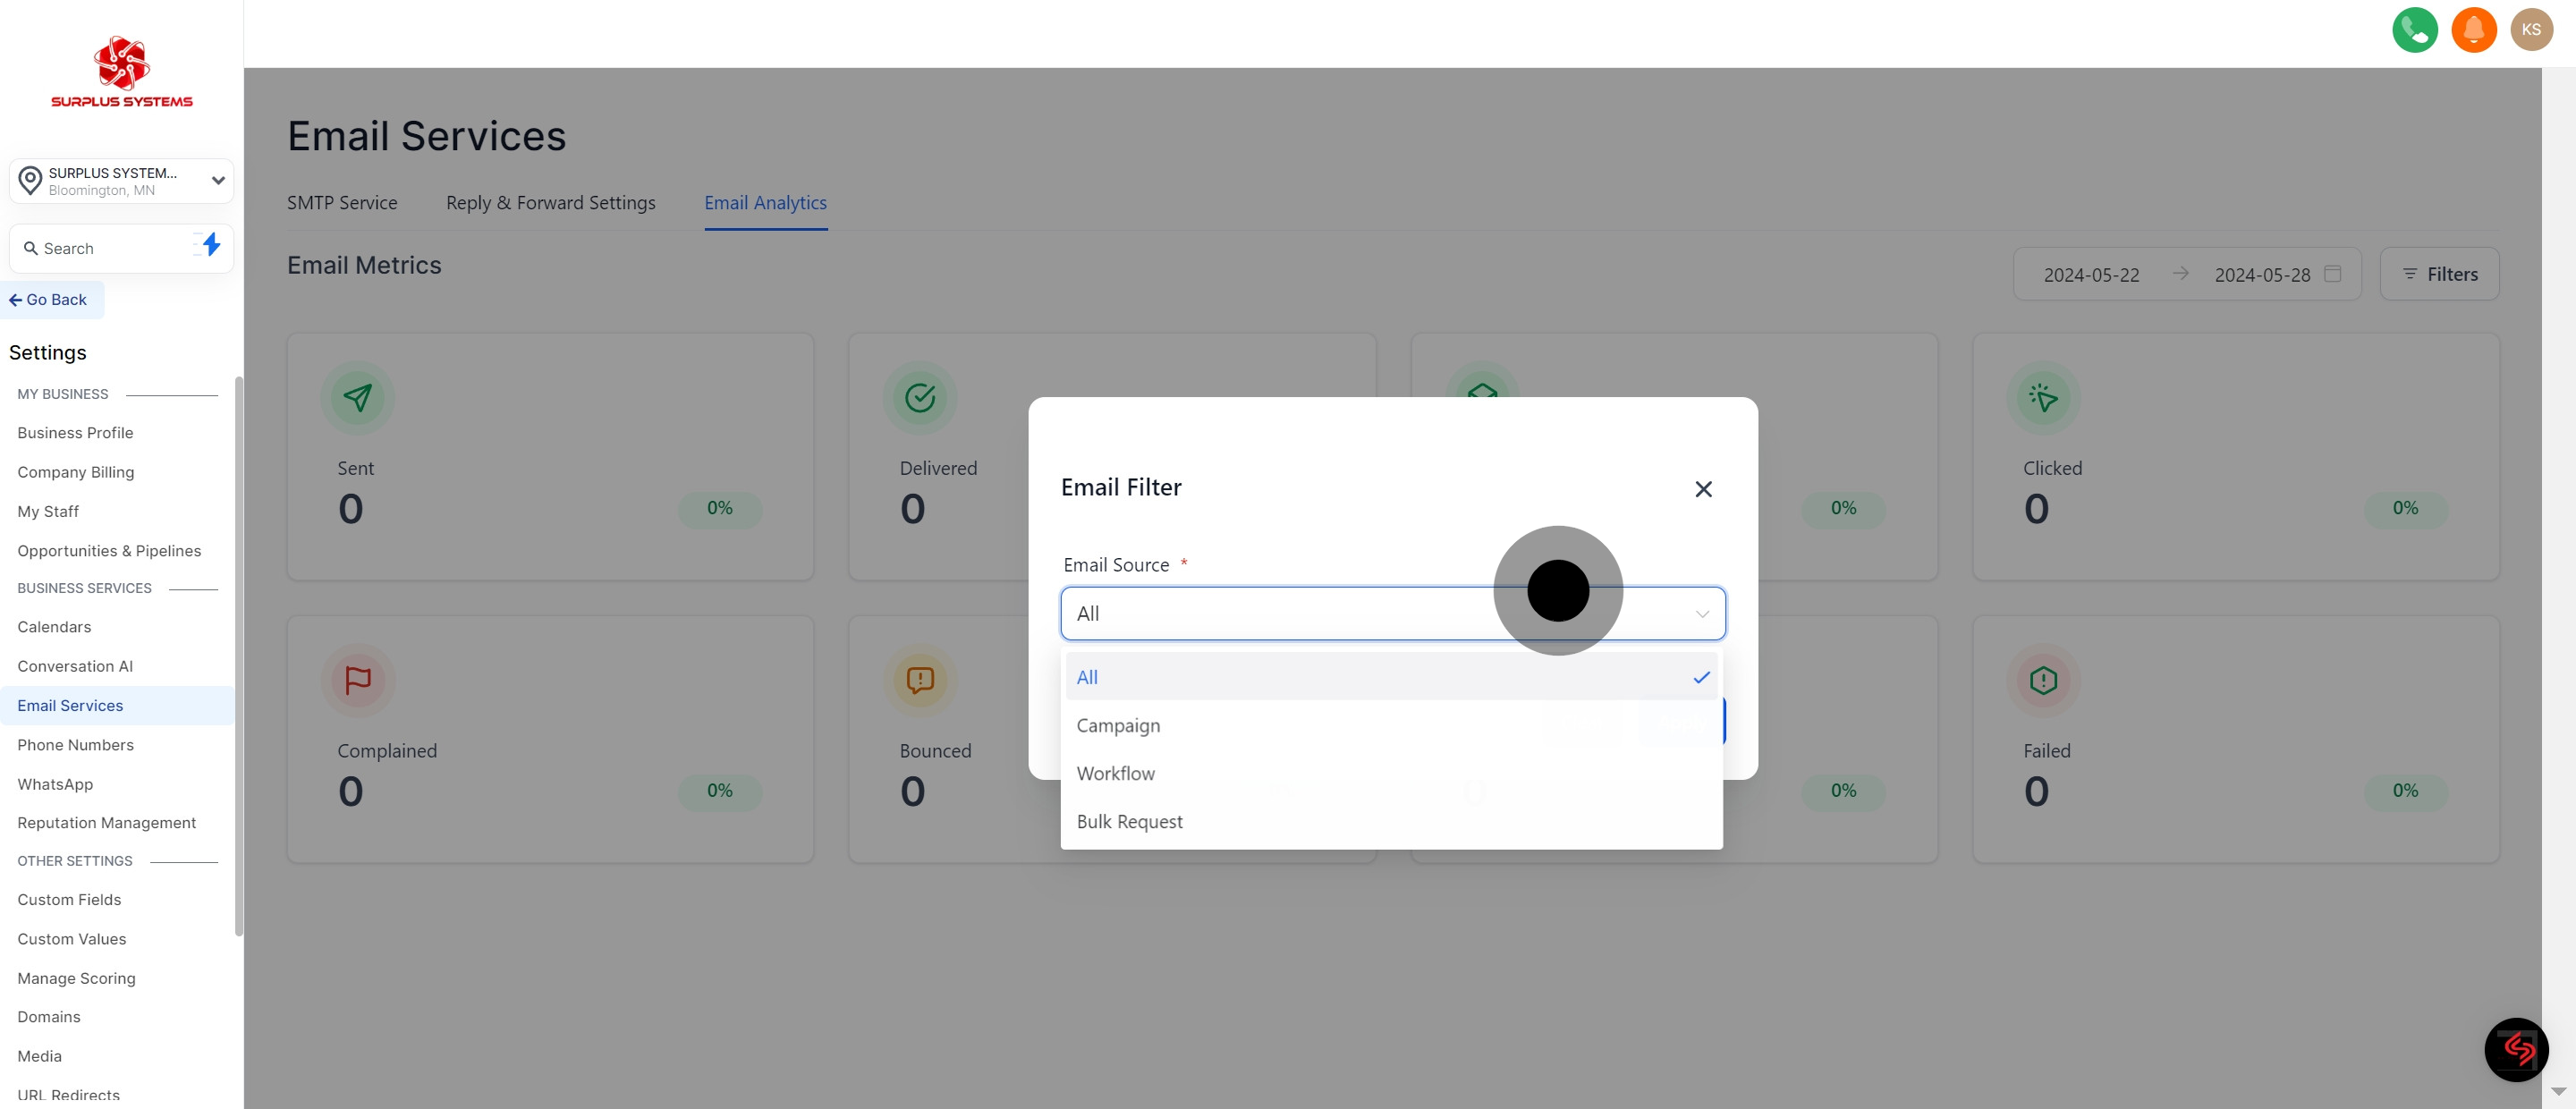Open Phone Numbers in settings sidebar
Viewport: 2576px width, 1109px height.
[x=75, y=745]
